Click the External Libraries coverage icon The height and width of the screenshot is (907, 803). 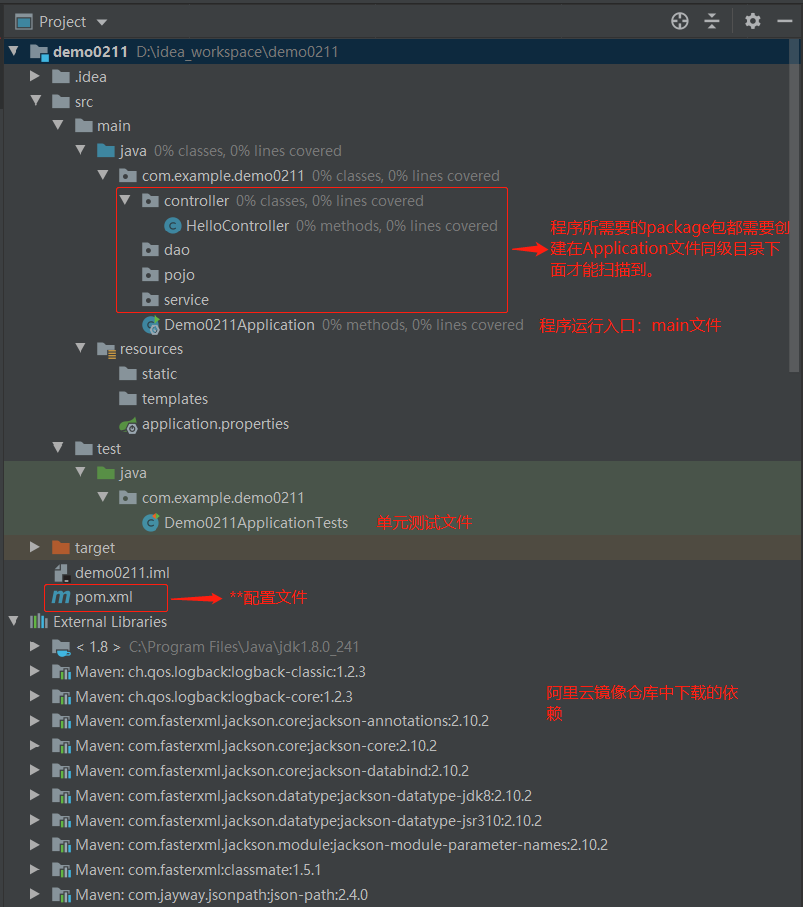pos(35,621)
